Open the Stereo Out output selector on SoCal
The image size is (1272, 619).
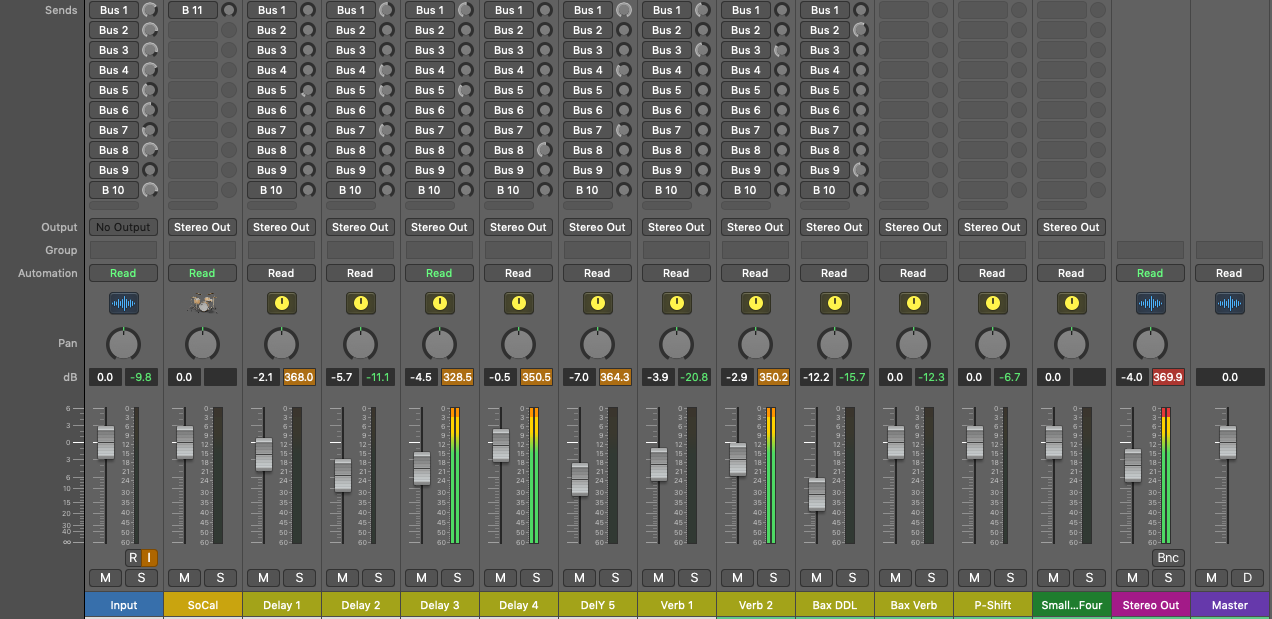(202, 227)
